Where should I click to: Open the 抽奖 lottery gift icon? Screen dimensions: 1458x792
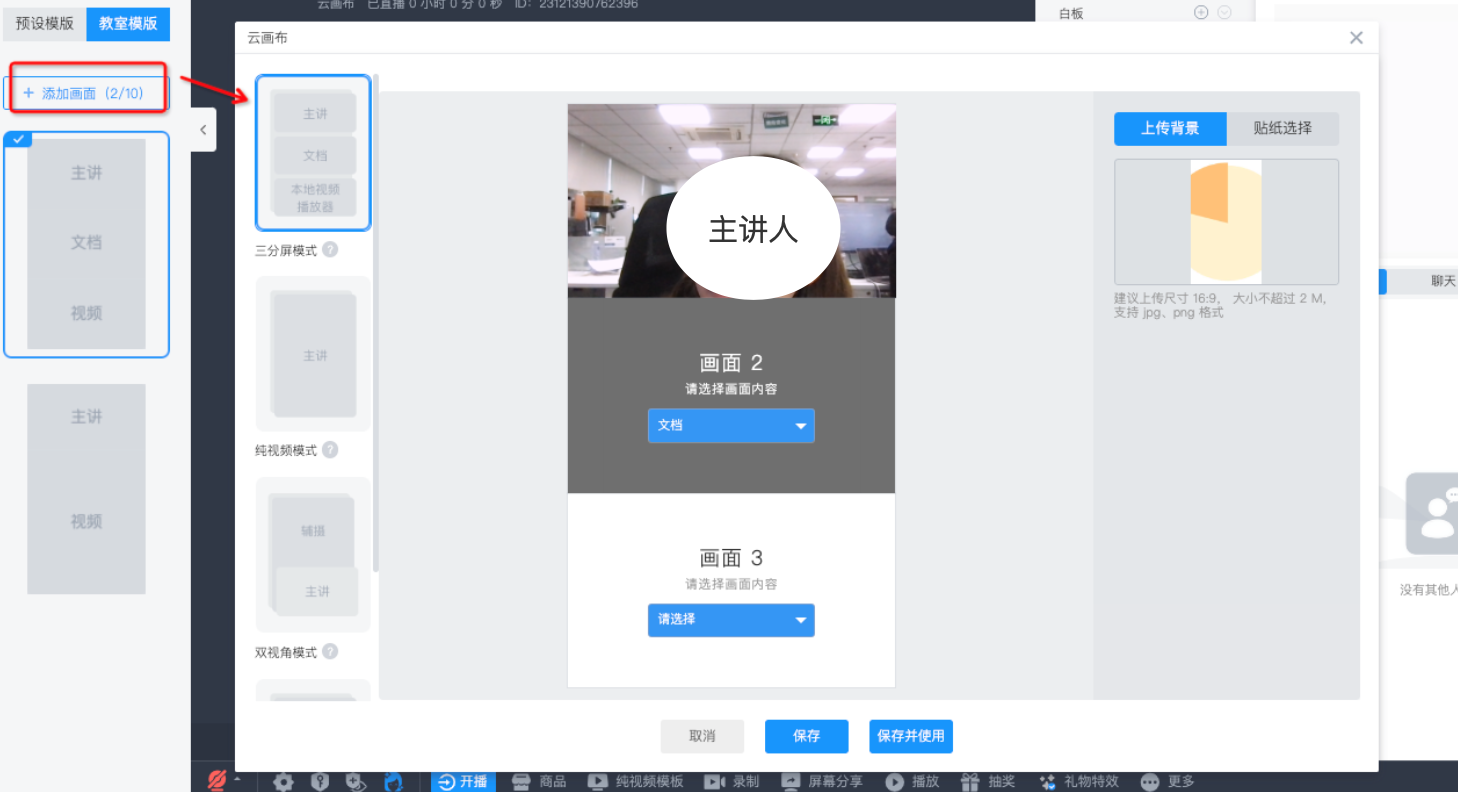pos(970,782)
